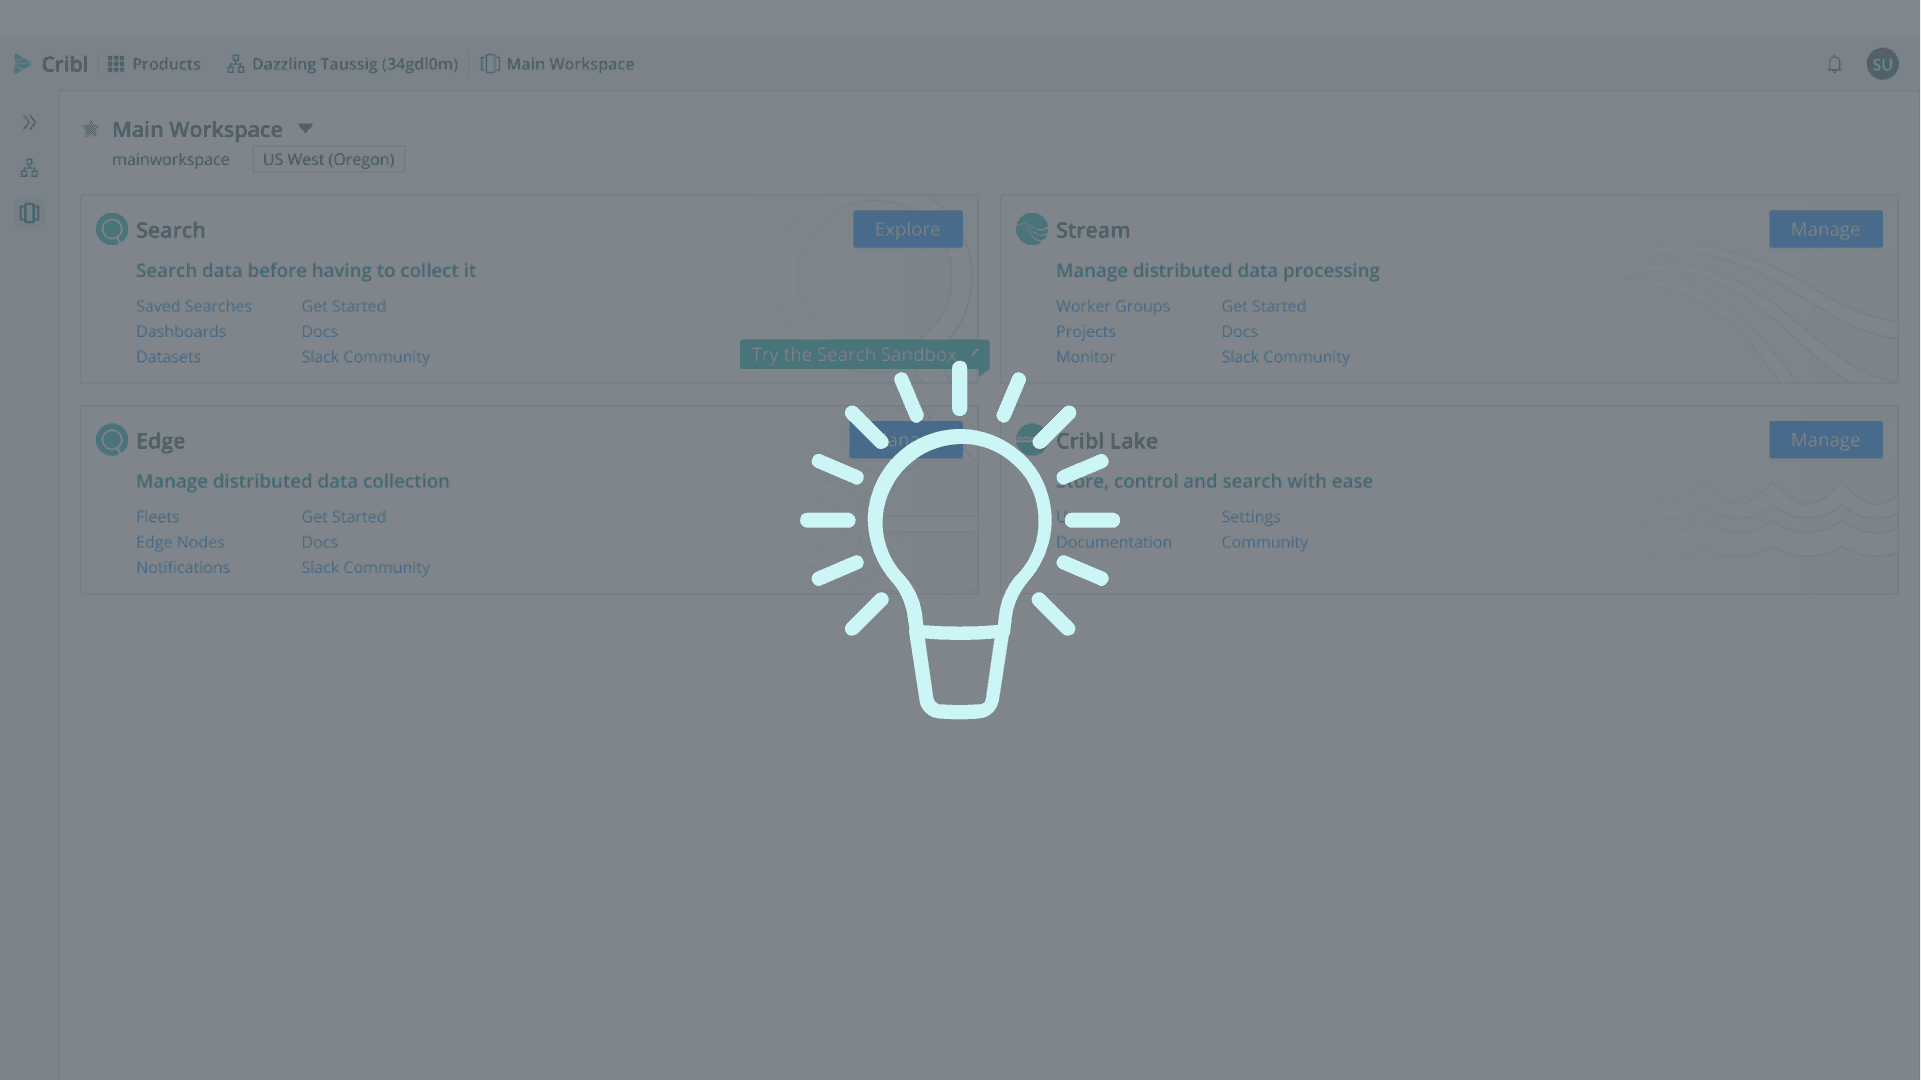
Task: Click the Cribl logo in header
Action: pos(50,64)
